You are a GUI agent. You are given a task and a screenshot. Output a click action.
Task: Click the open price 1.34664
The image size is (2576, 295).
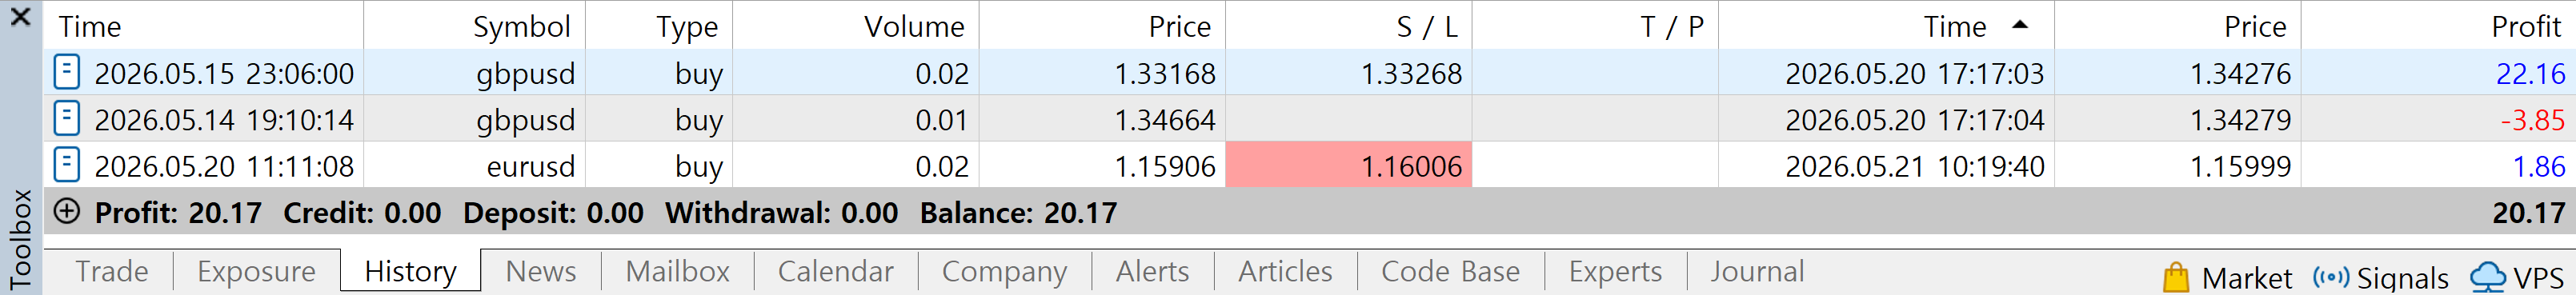[1165, 120]
